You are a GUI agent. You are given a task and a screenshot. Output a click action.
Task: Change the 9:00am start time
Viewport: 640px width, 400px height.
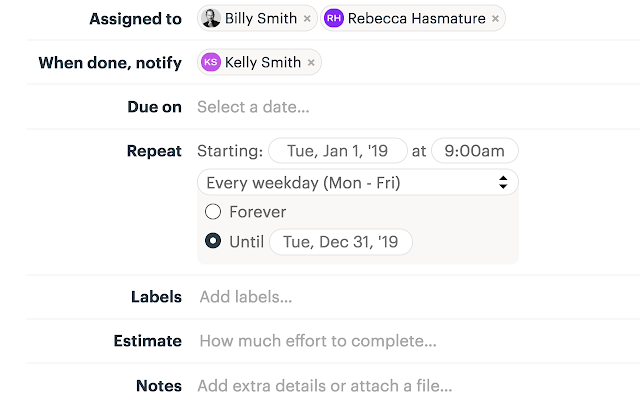pos(475,151)
